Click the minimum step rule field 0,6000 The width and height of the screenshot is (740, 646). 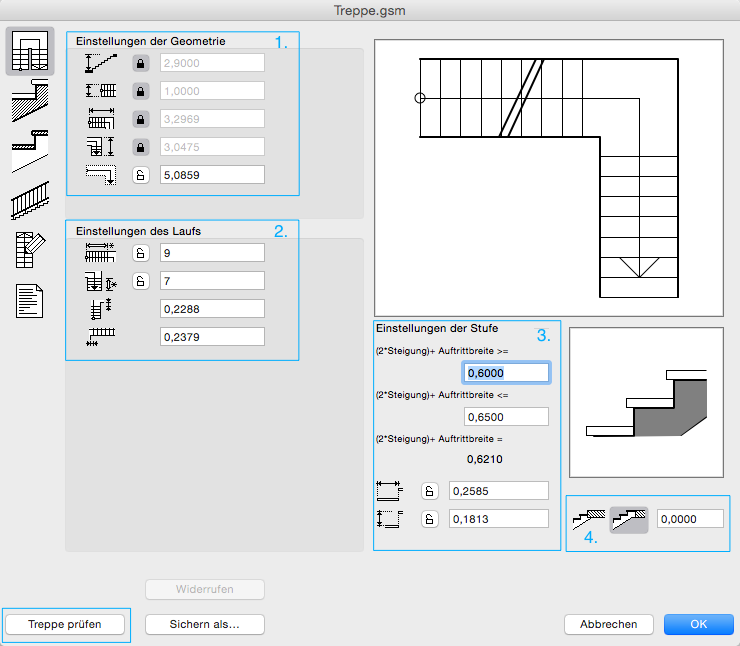(x=506, y=373)
